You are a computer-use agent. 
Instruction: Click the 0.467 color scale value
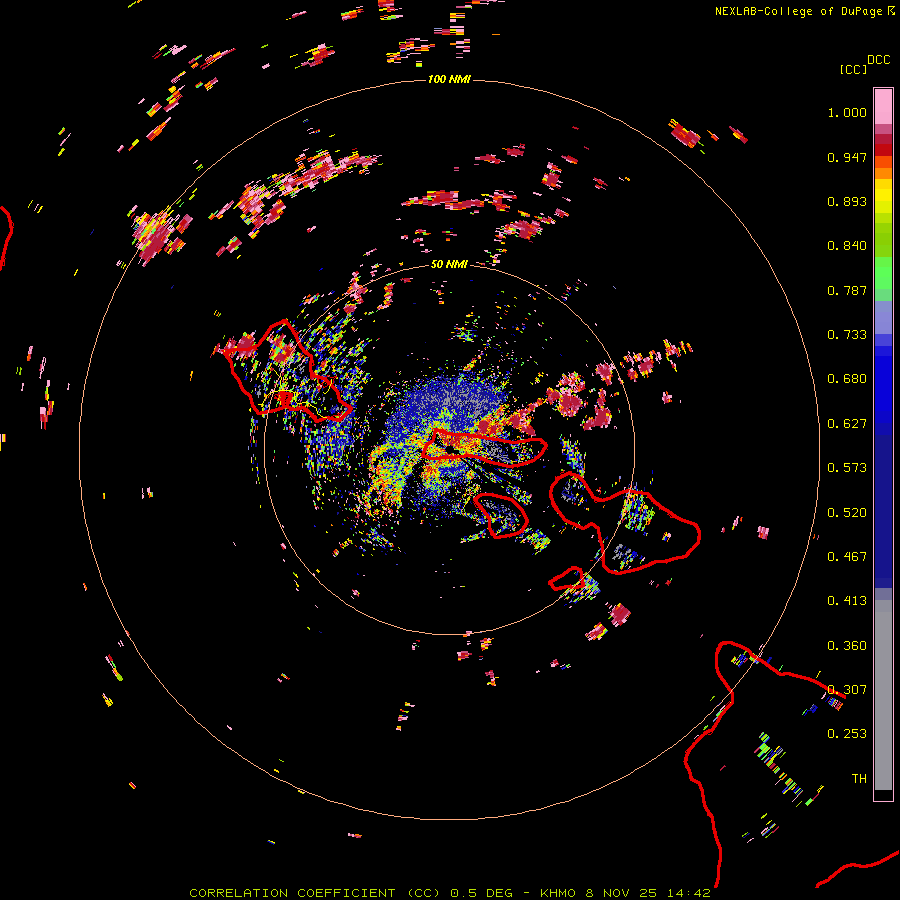(x=847, y=557)
